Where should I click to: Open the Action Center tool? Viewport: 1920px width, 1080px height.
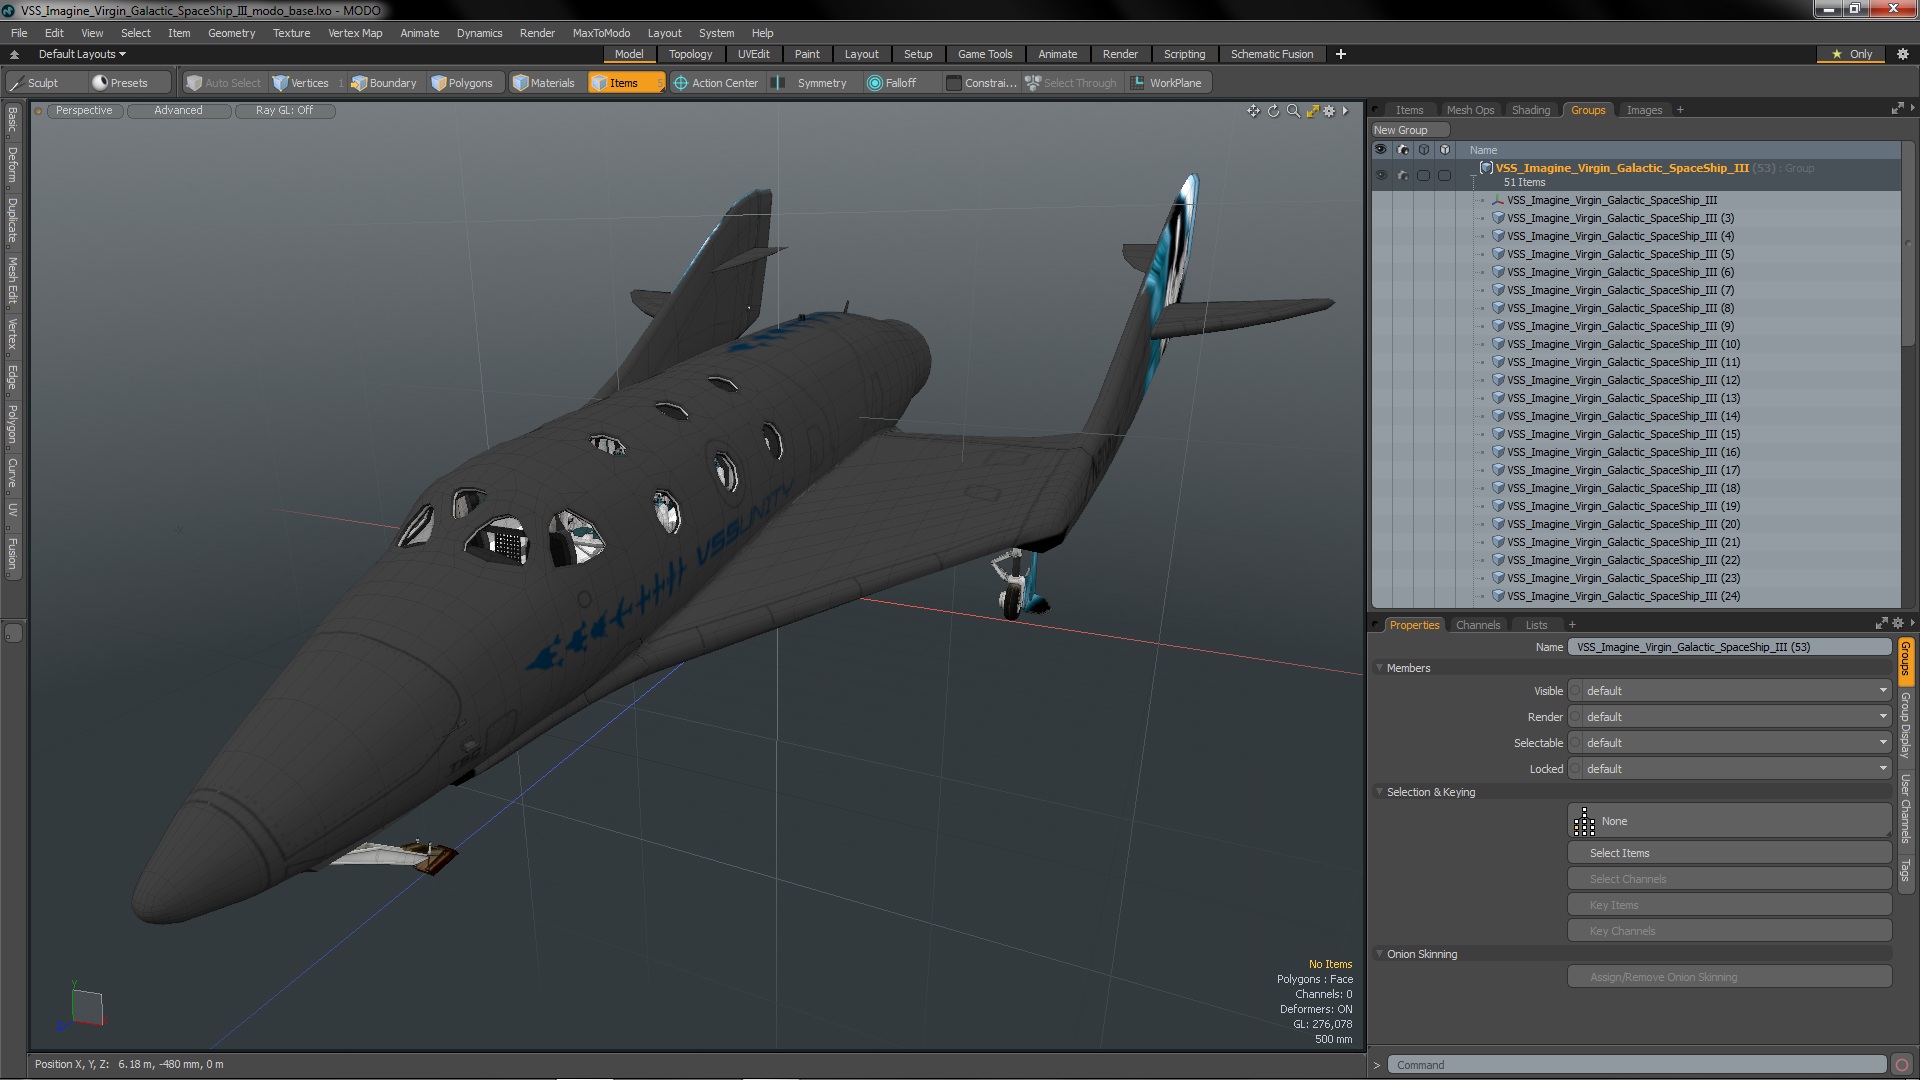point(716,83)
